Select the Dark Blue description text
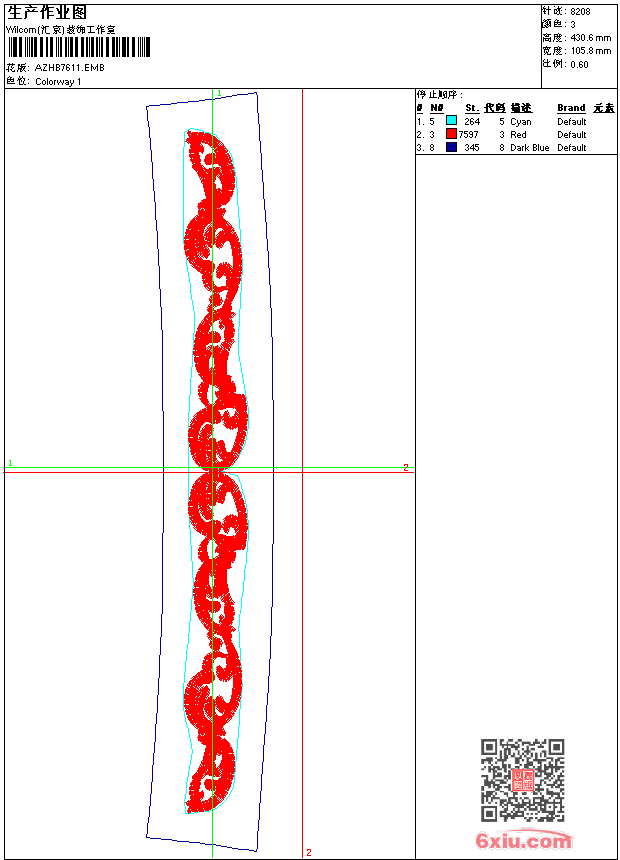Screen dimensions: 620x860 point(529,148)
